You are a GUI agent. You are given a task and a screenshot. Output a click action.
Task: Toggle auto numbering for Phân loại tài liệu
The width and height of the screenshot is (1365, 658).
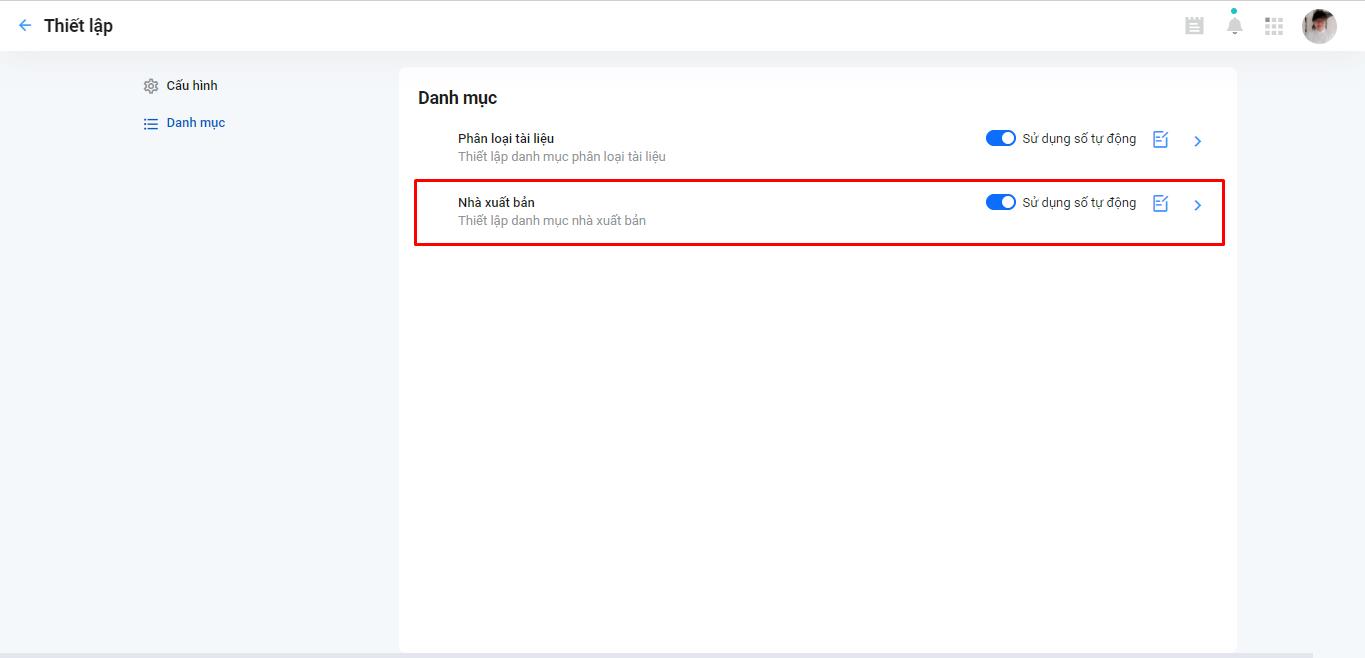[1001, 138]
